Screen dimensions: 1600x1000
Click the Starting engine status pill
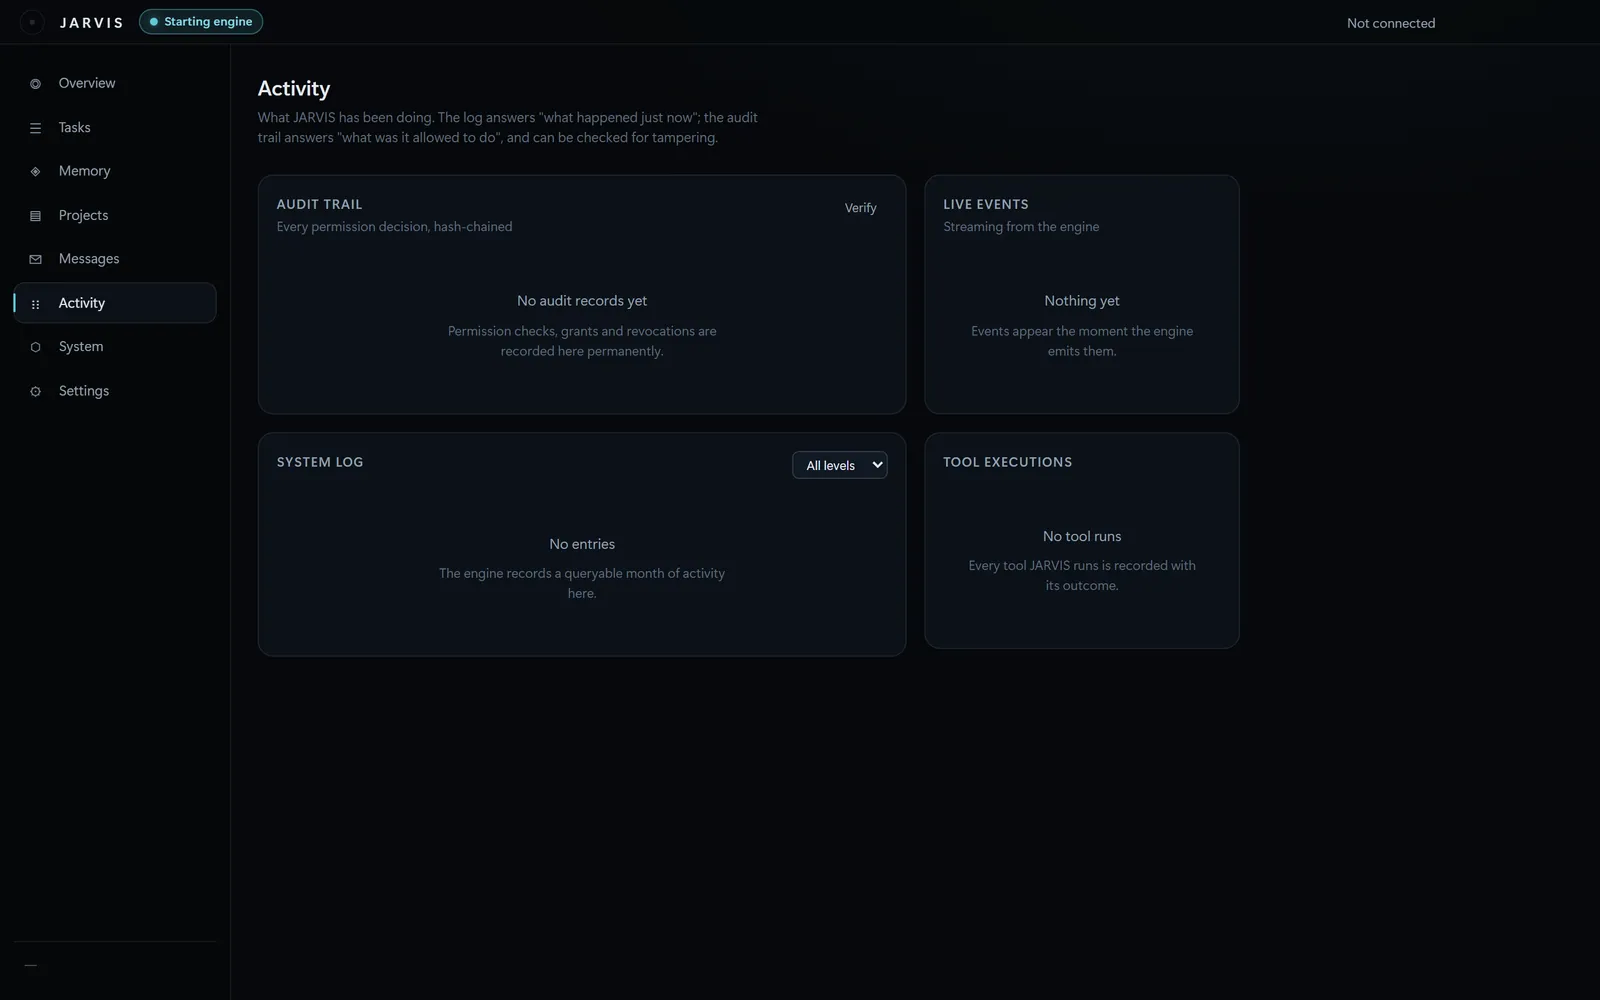pos(201,22)
